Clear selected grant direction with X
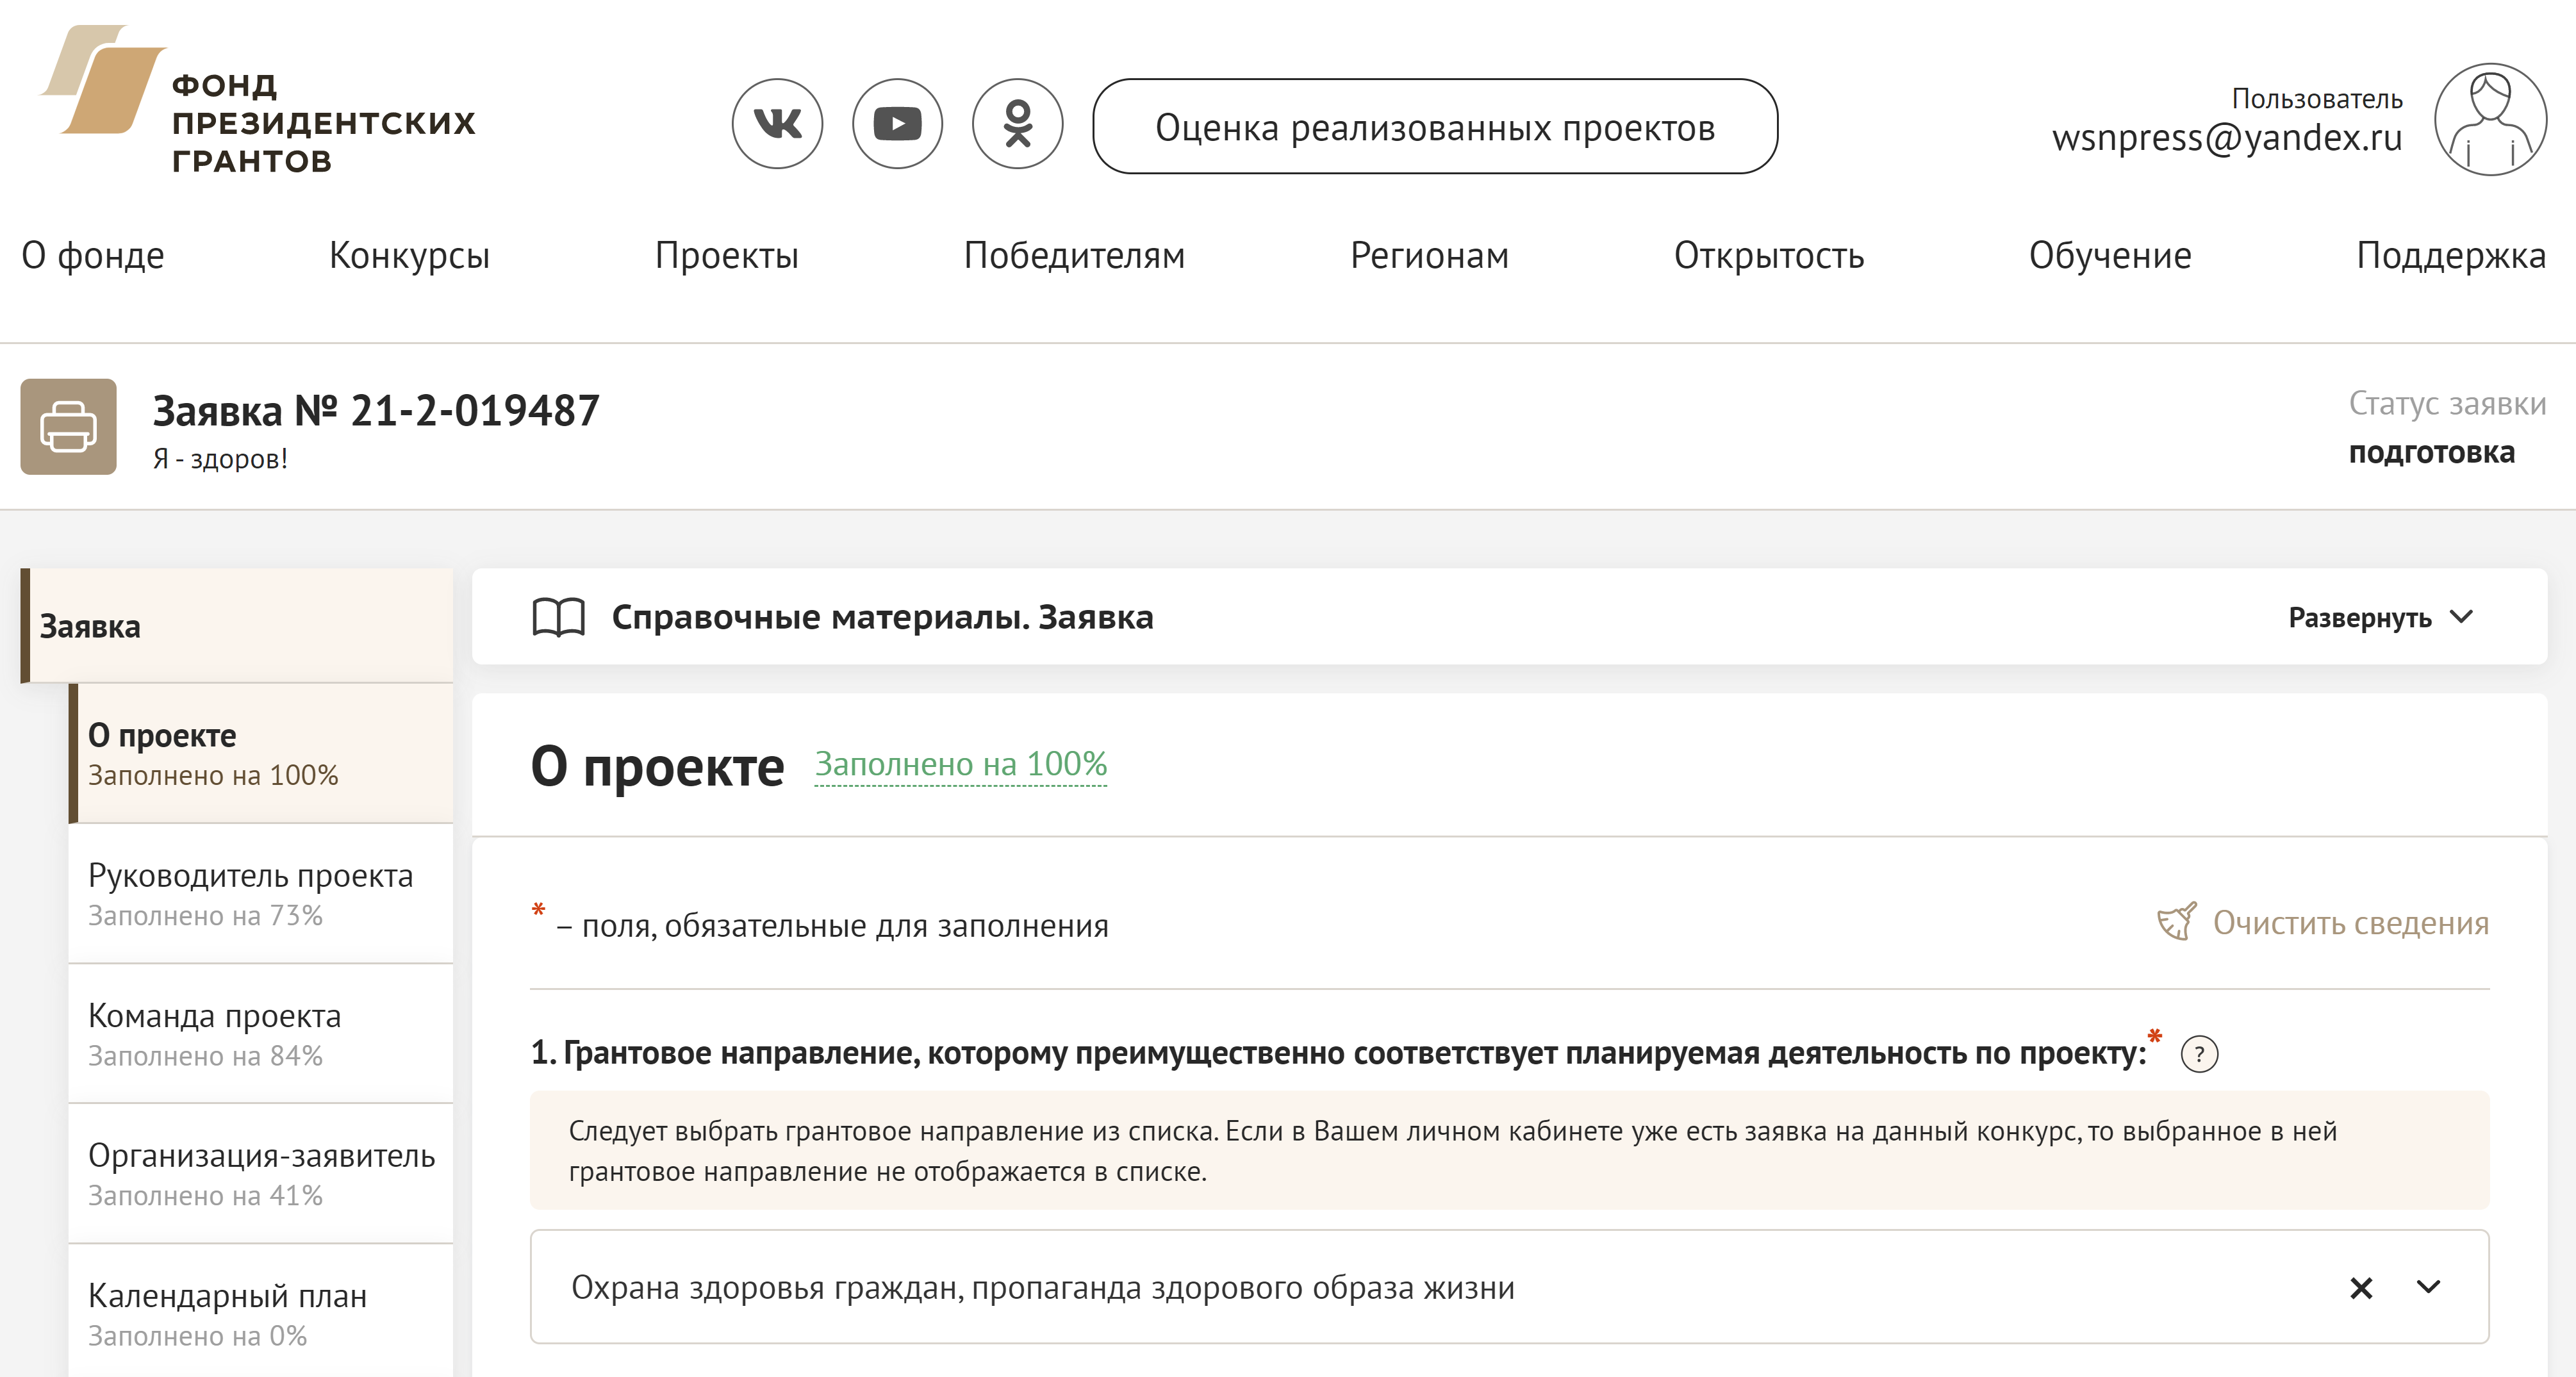The height and width of the screenshot is (1377, 2576). click(x=2361, y=1287)
